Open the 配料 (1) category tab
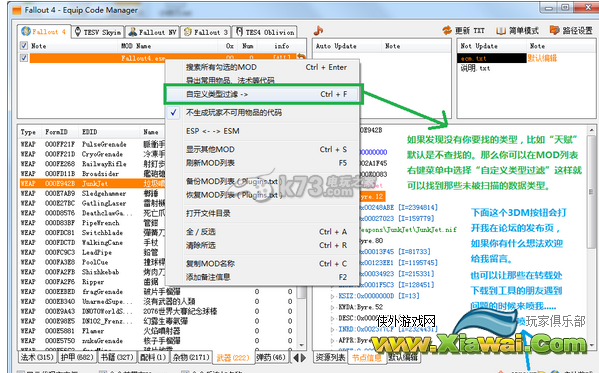Screen dimensions: 599x373 [153, 357]
